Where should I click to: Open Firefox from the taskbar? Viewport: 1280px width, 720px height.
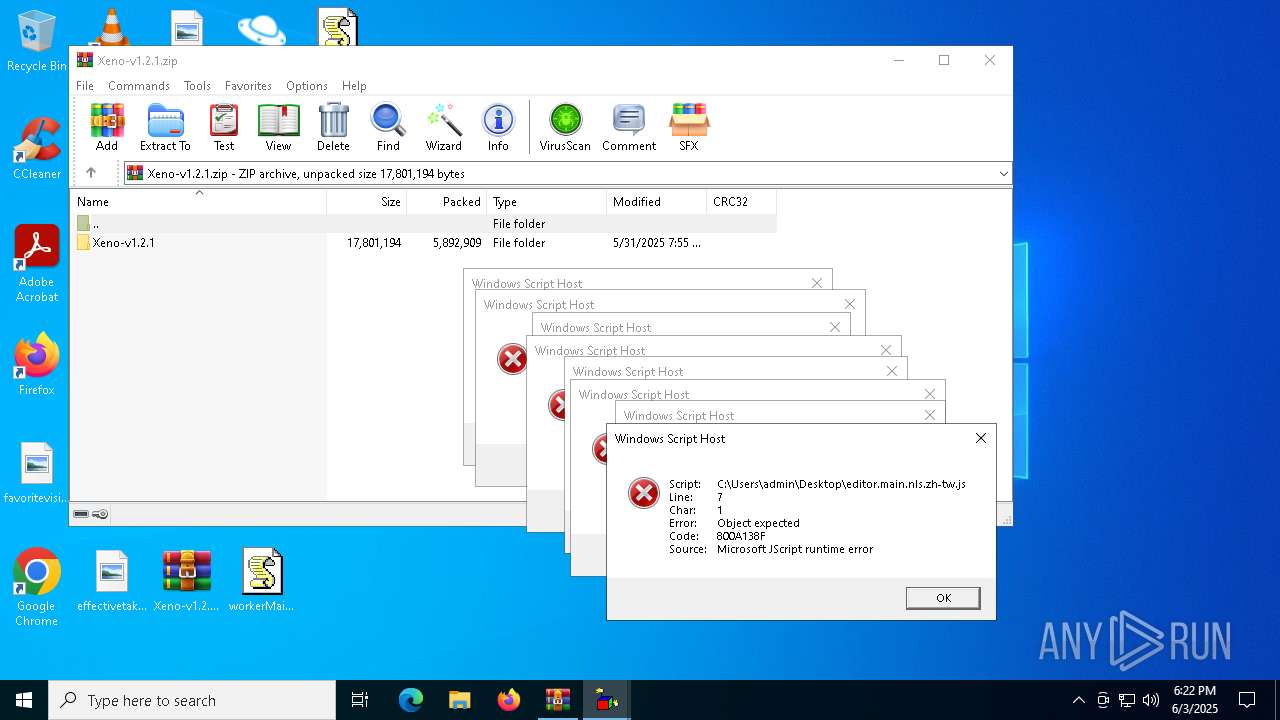[x=509, y=700]
